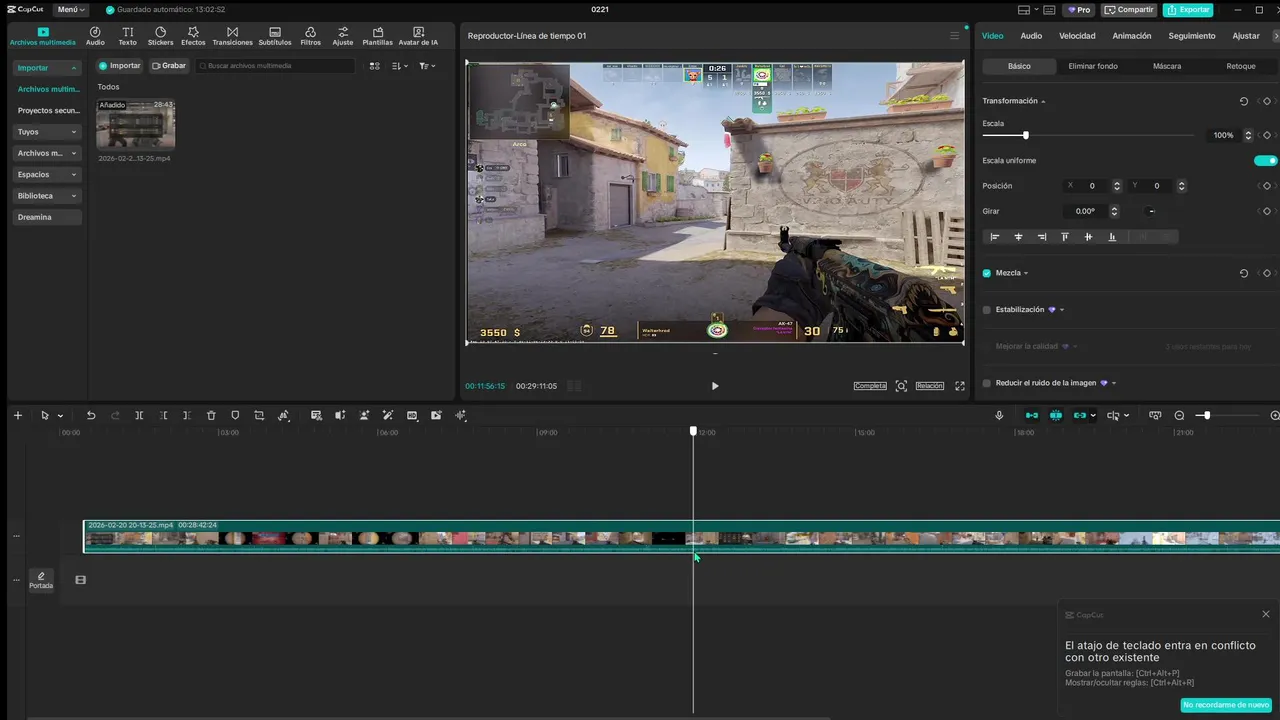This screenshot has height=720, width=1280.
Task: Adjust the Escala slider handle
Action: (1025, 135)
